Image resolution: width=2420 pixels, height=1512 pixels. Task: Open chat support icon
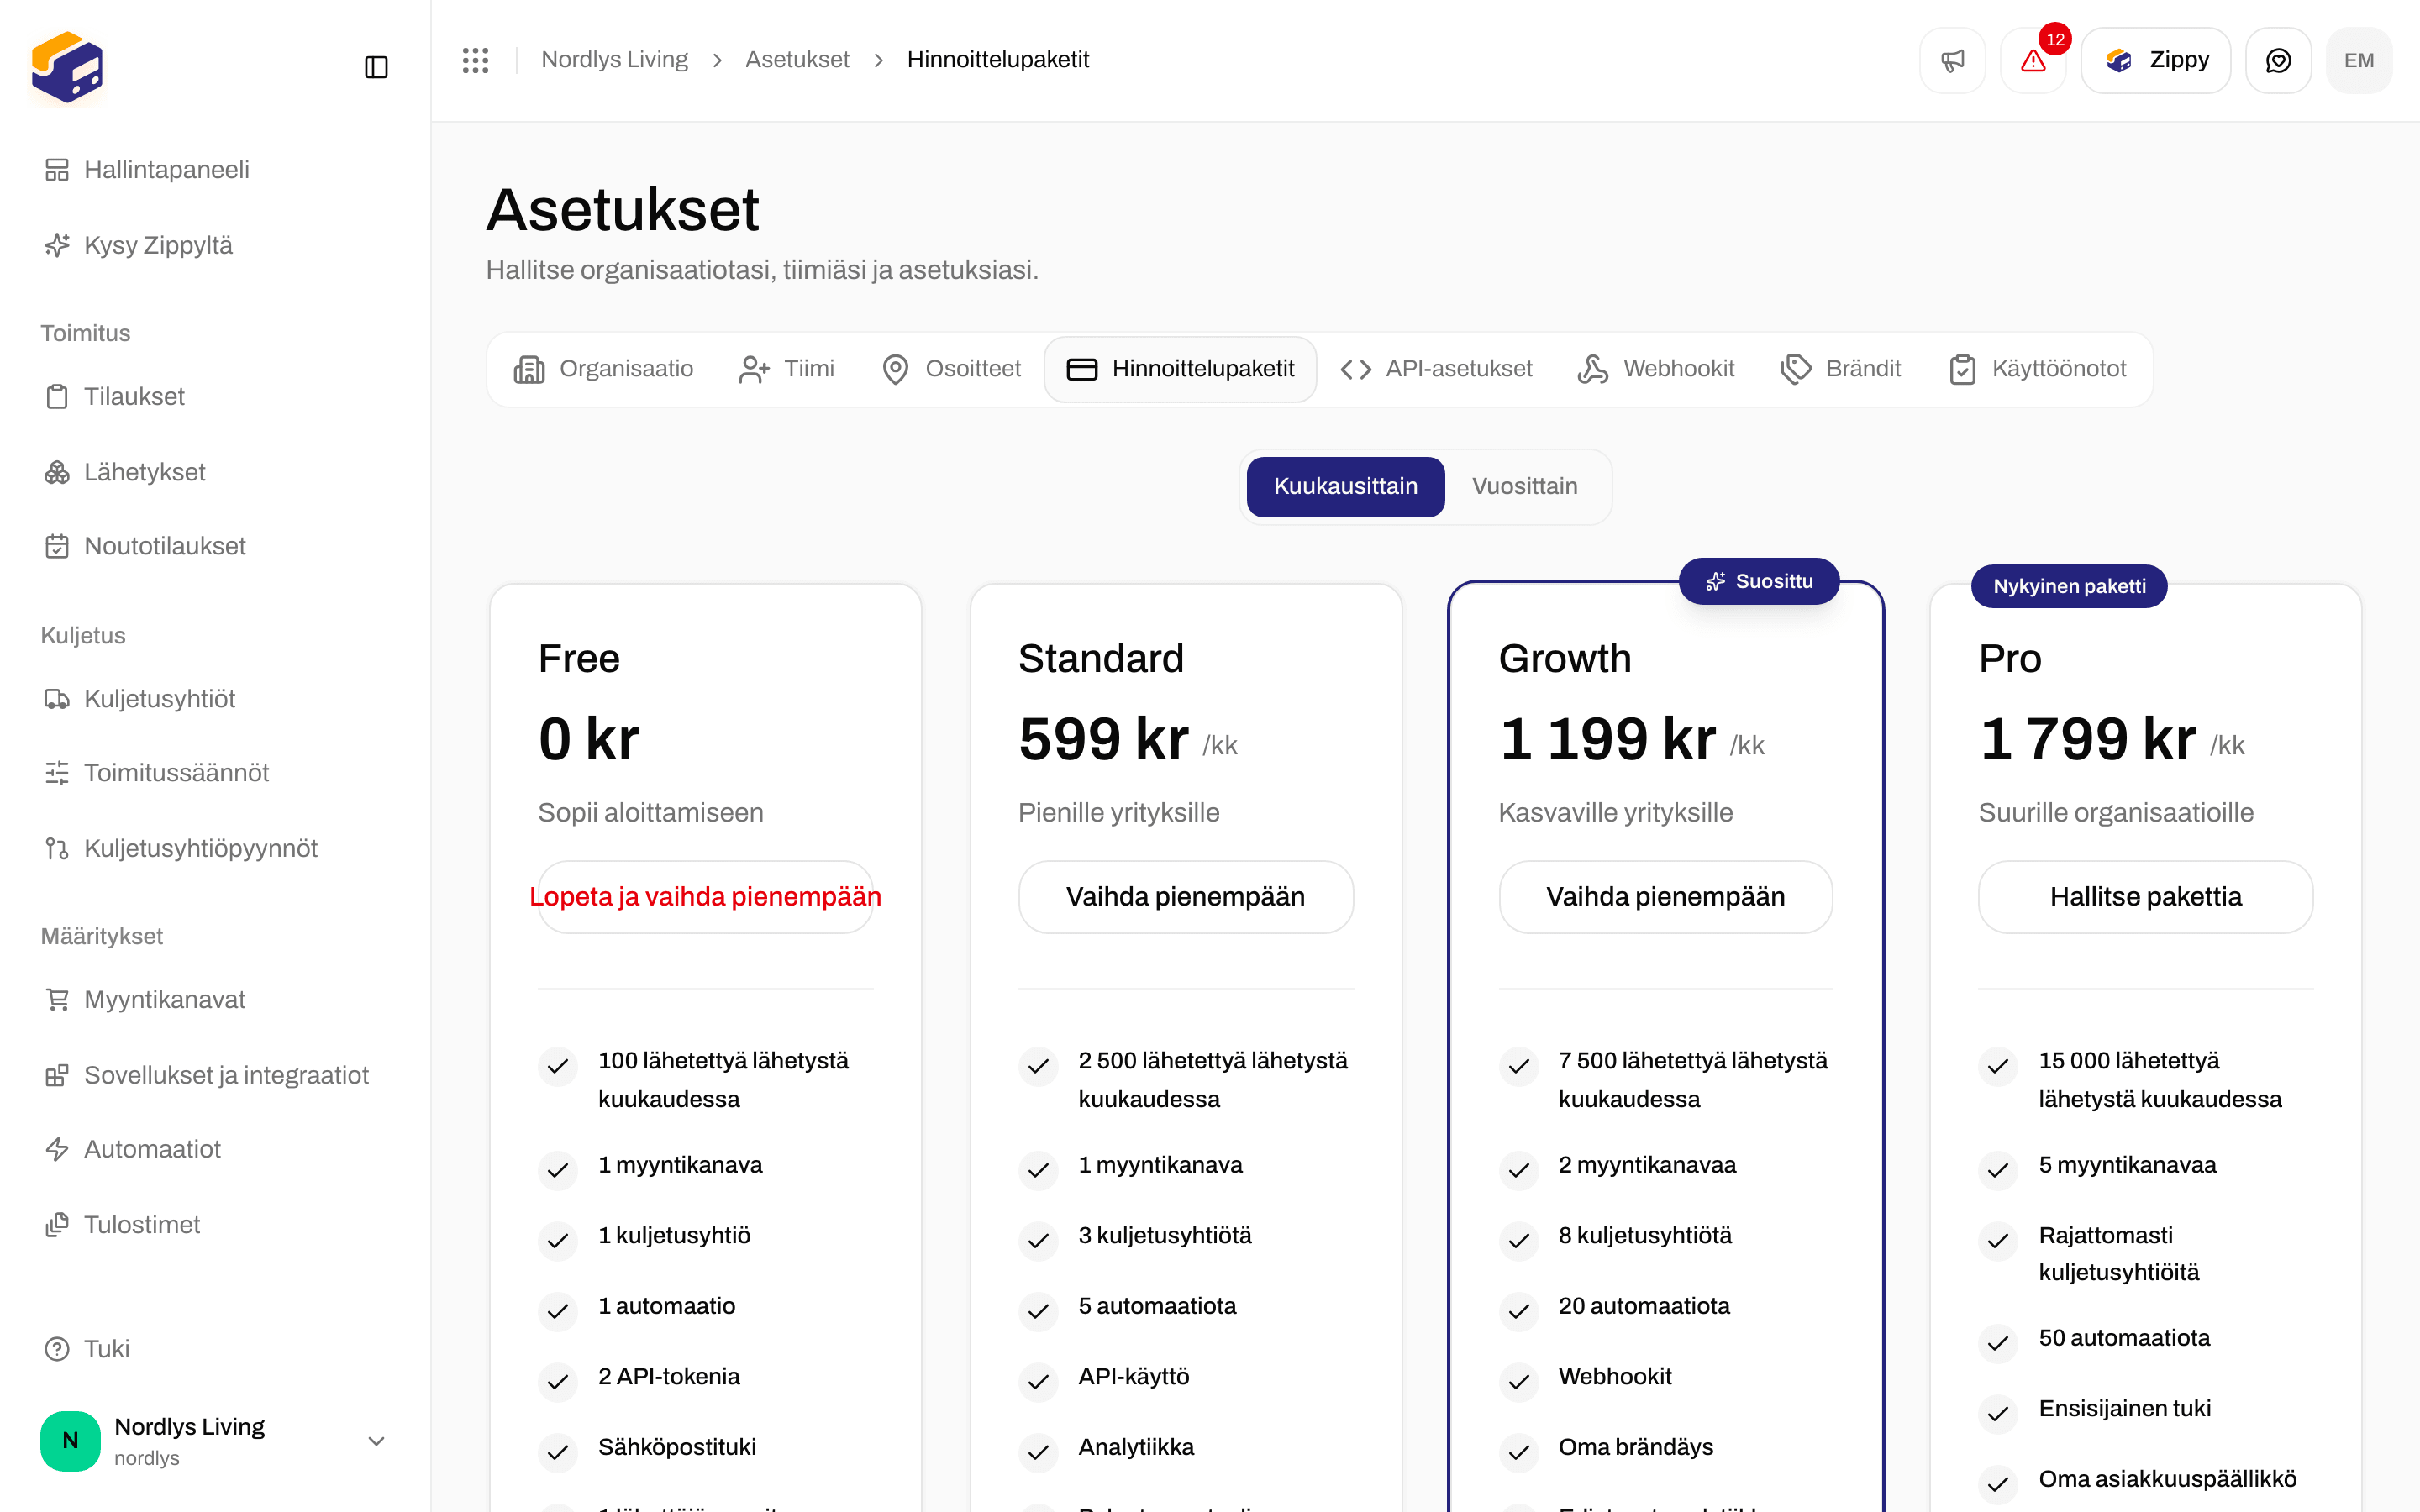click(x=2278, y=60)
